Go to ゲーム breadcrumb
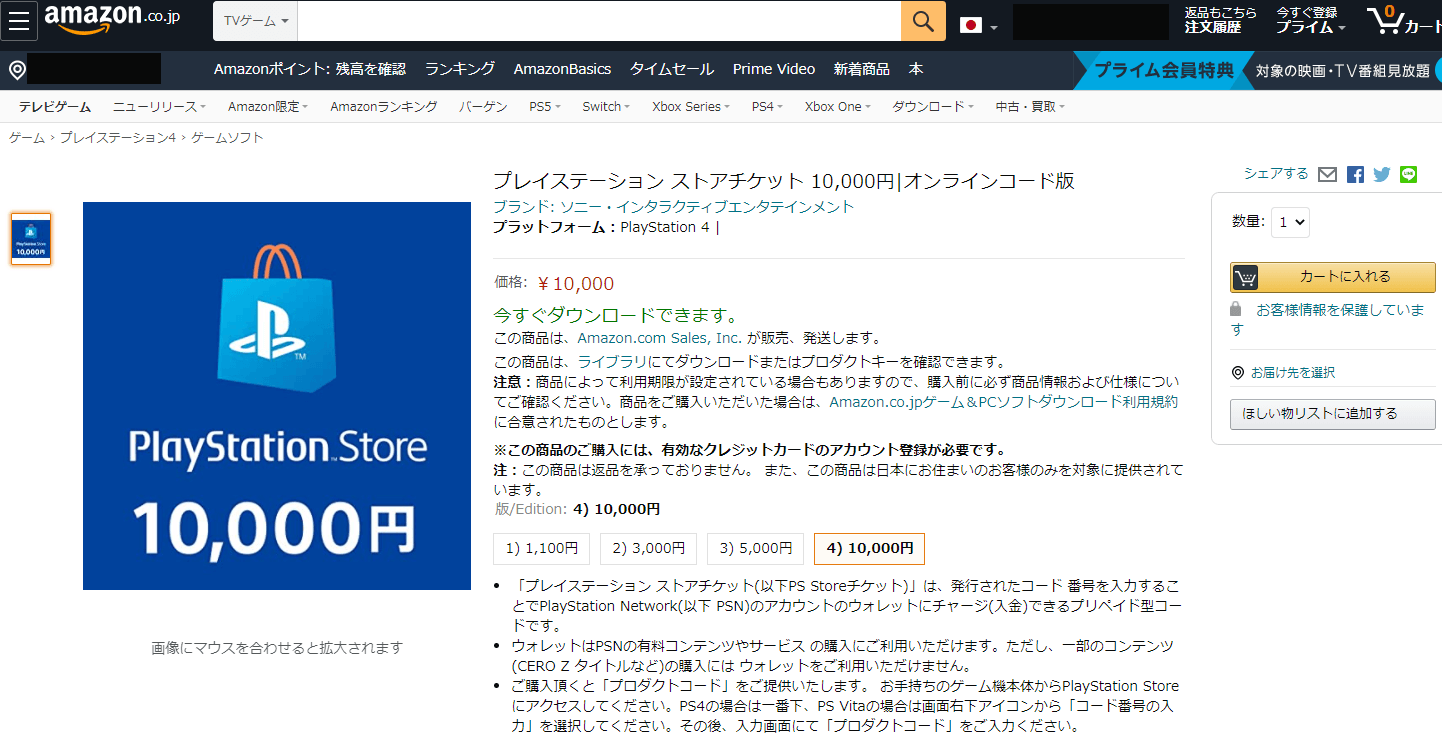Screen dimensions: 1442x750 (x=27, y=138)
